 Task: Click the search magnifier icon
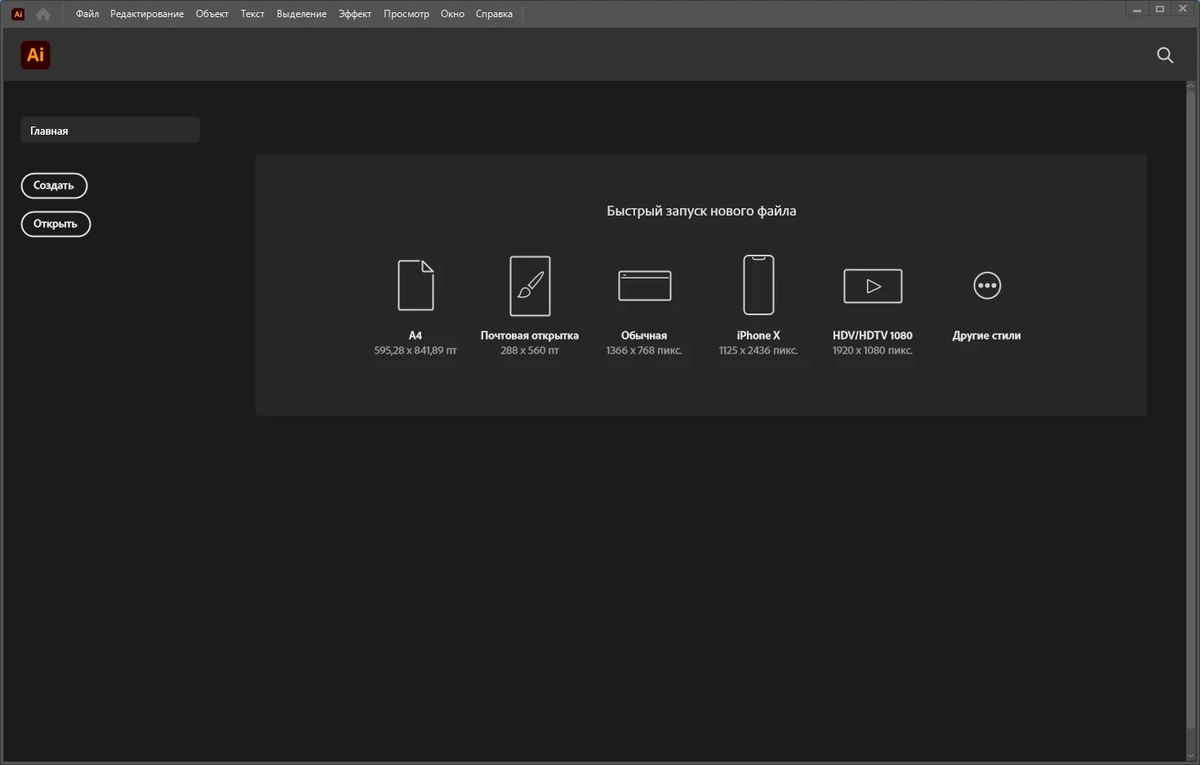(1165, 56)
